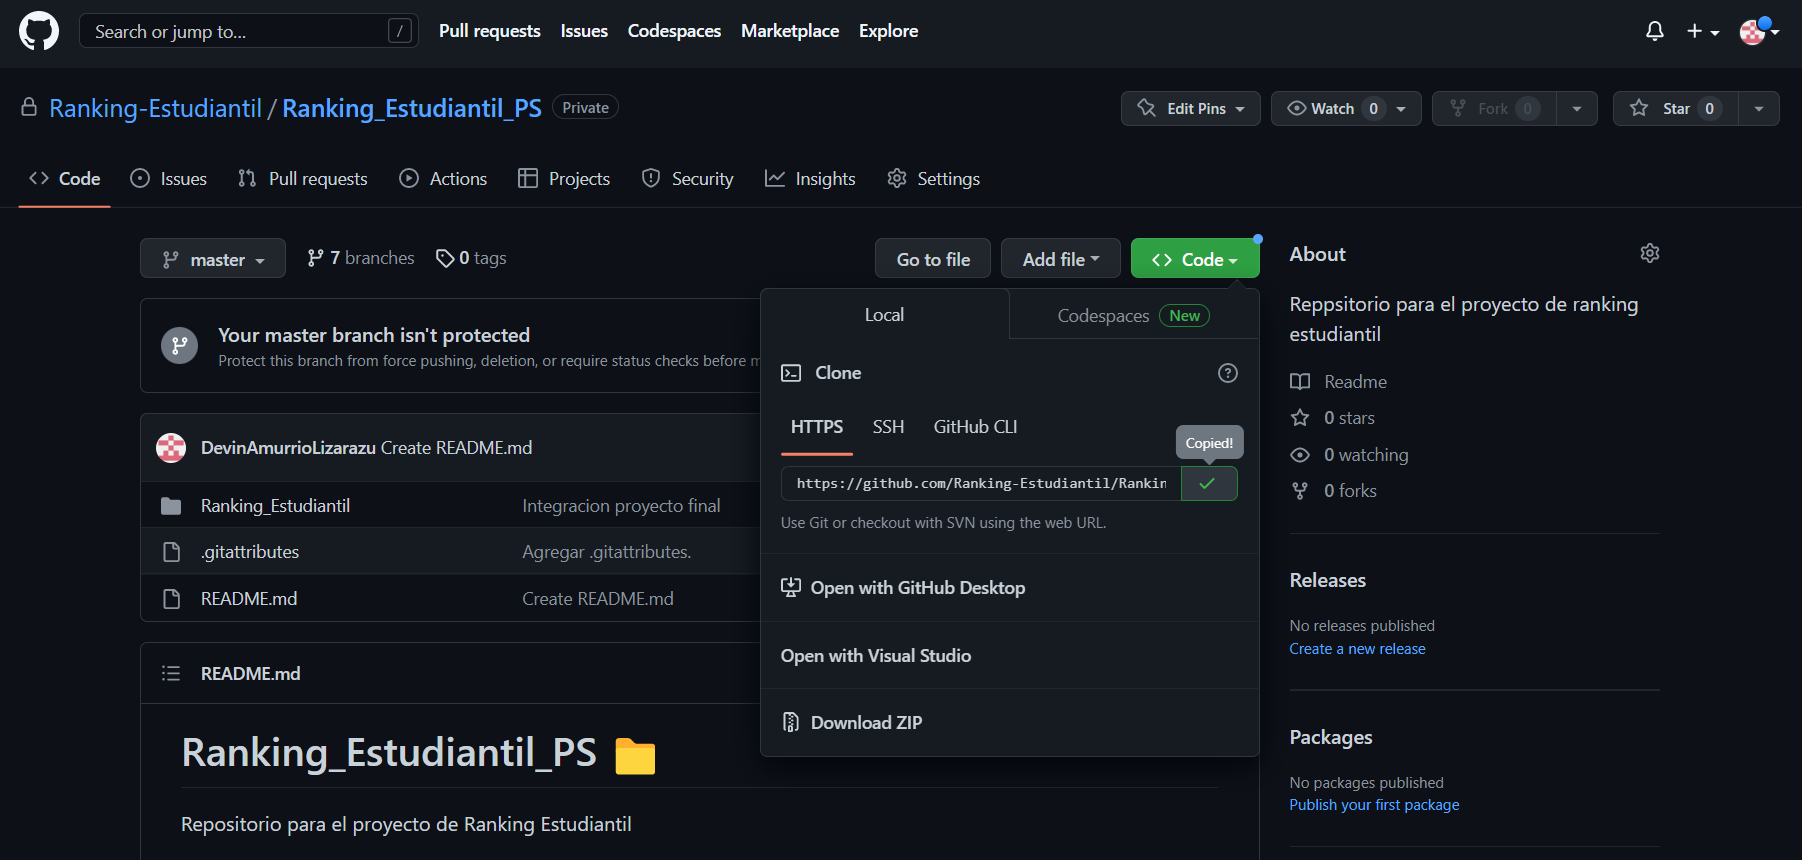This screenshot has height=860, width=1802.
Task: Click the Ranking_Estudiantil folder icon
Action: (x=171, y=506)
